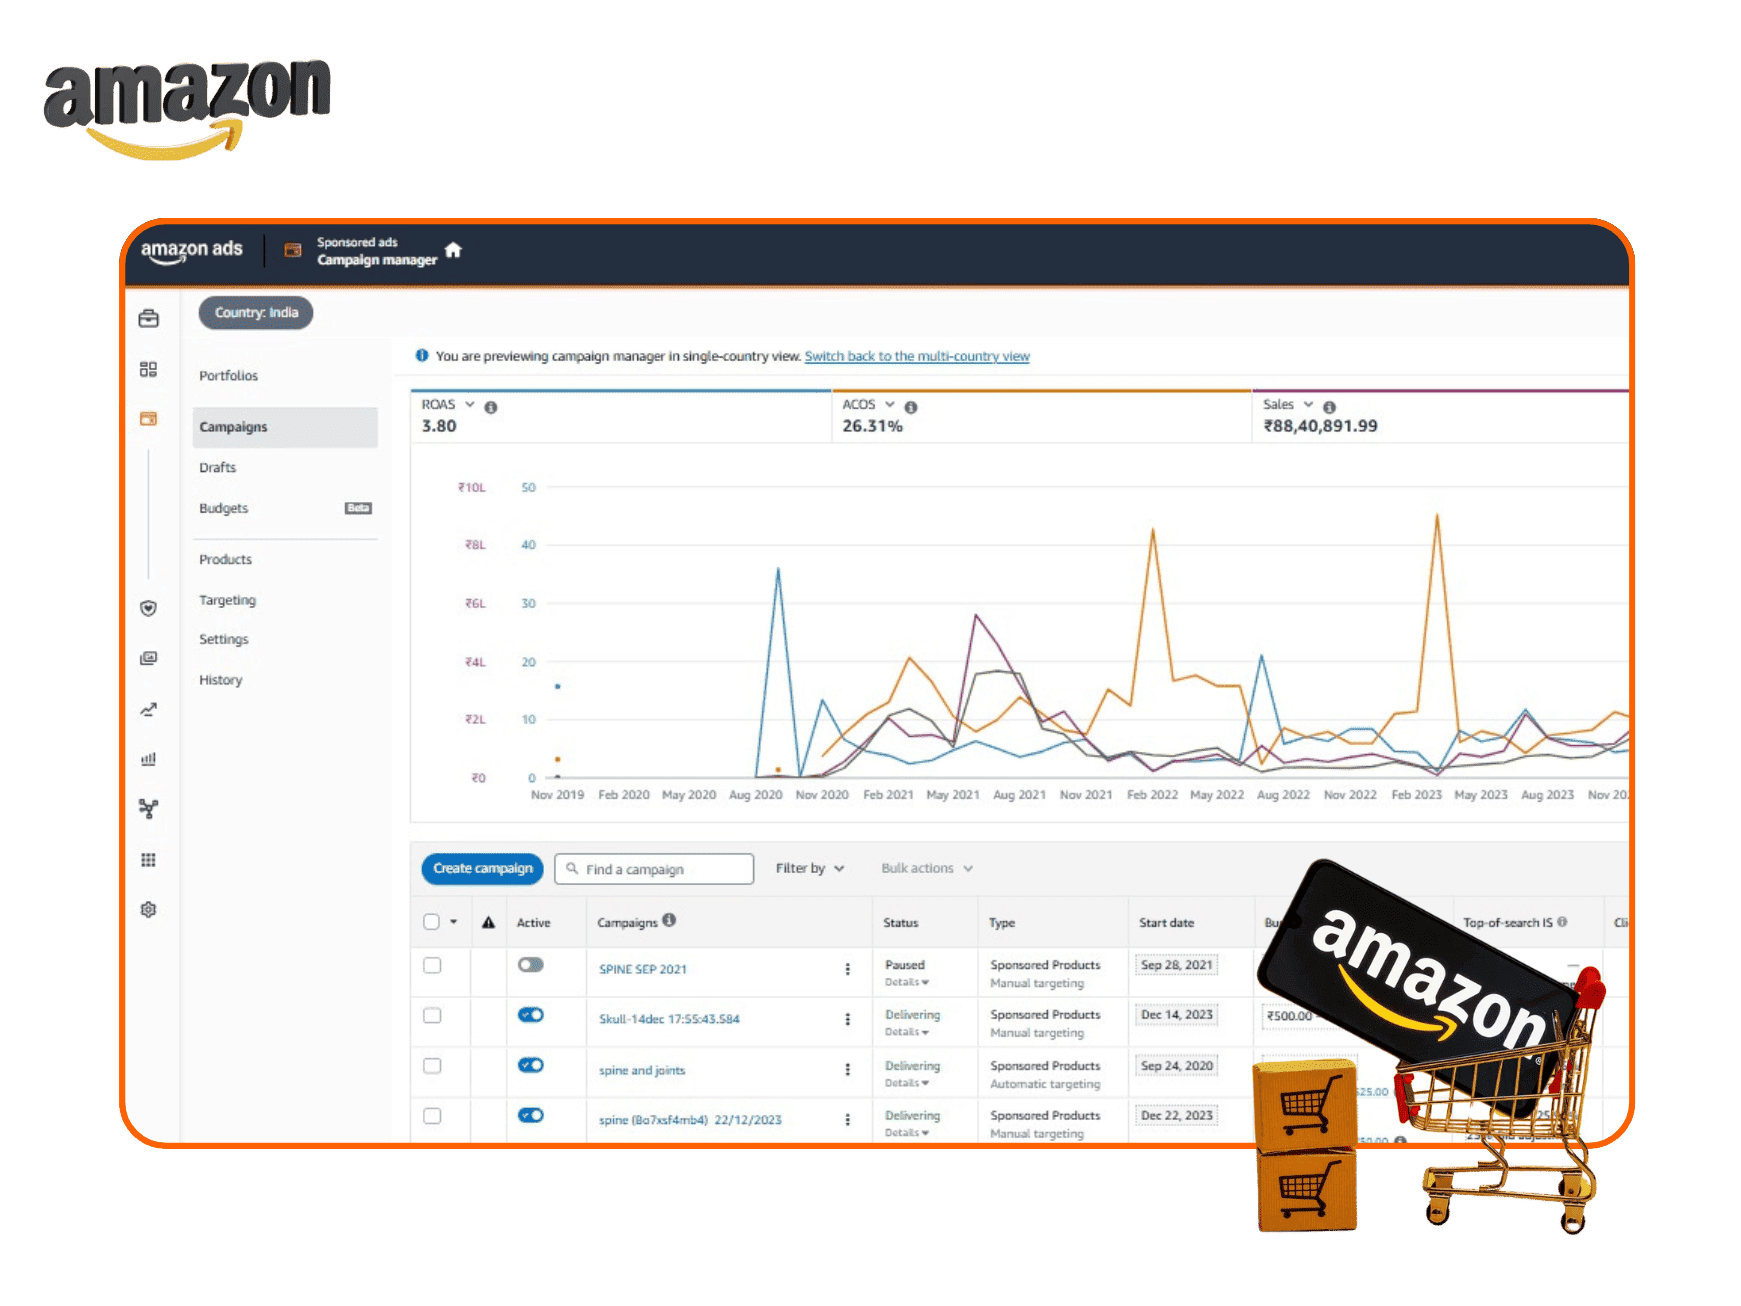Open the Filter by dropdown

tap(810, 868)
